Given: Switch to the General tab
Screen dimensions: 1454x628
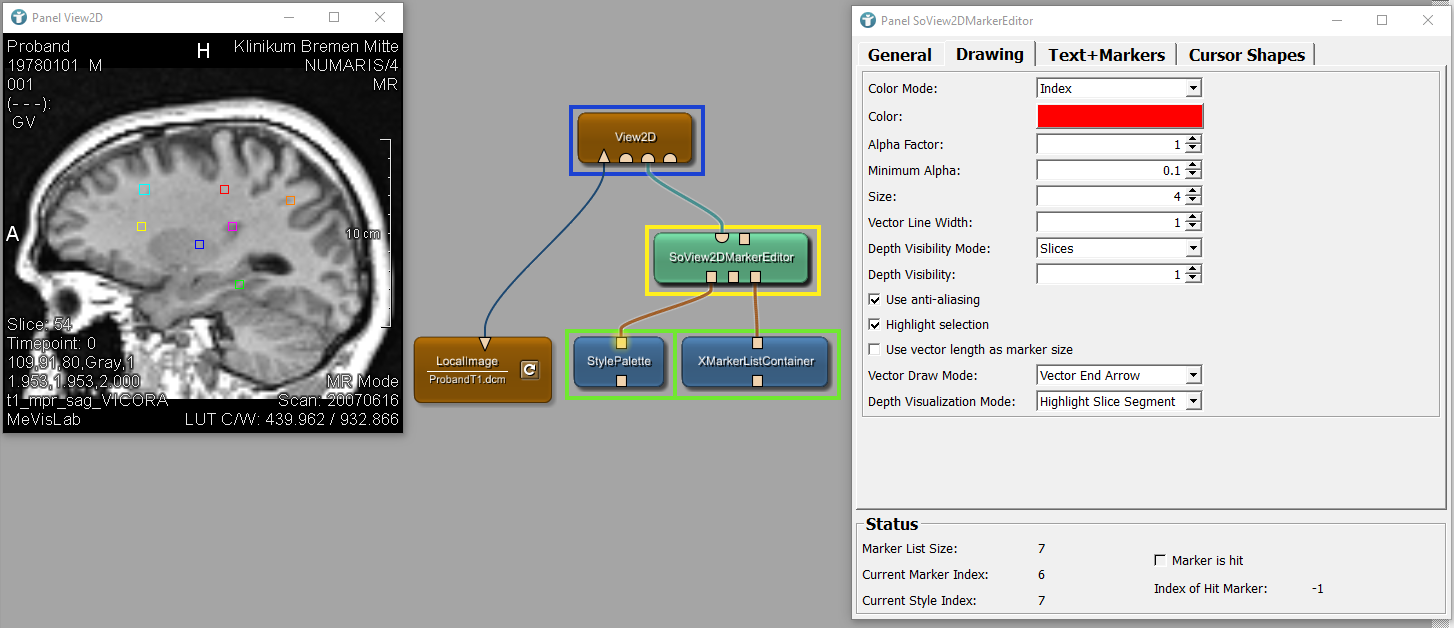Looking at the screenshot, I should coord(899,55).
